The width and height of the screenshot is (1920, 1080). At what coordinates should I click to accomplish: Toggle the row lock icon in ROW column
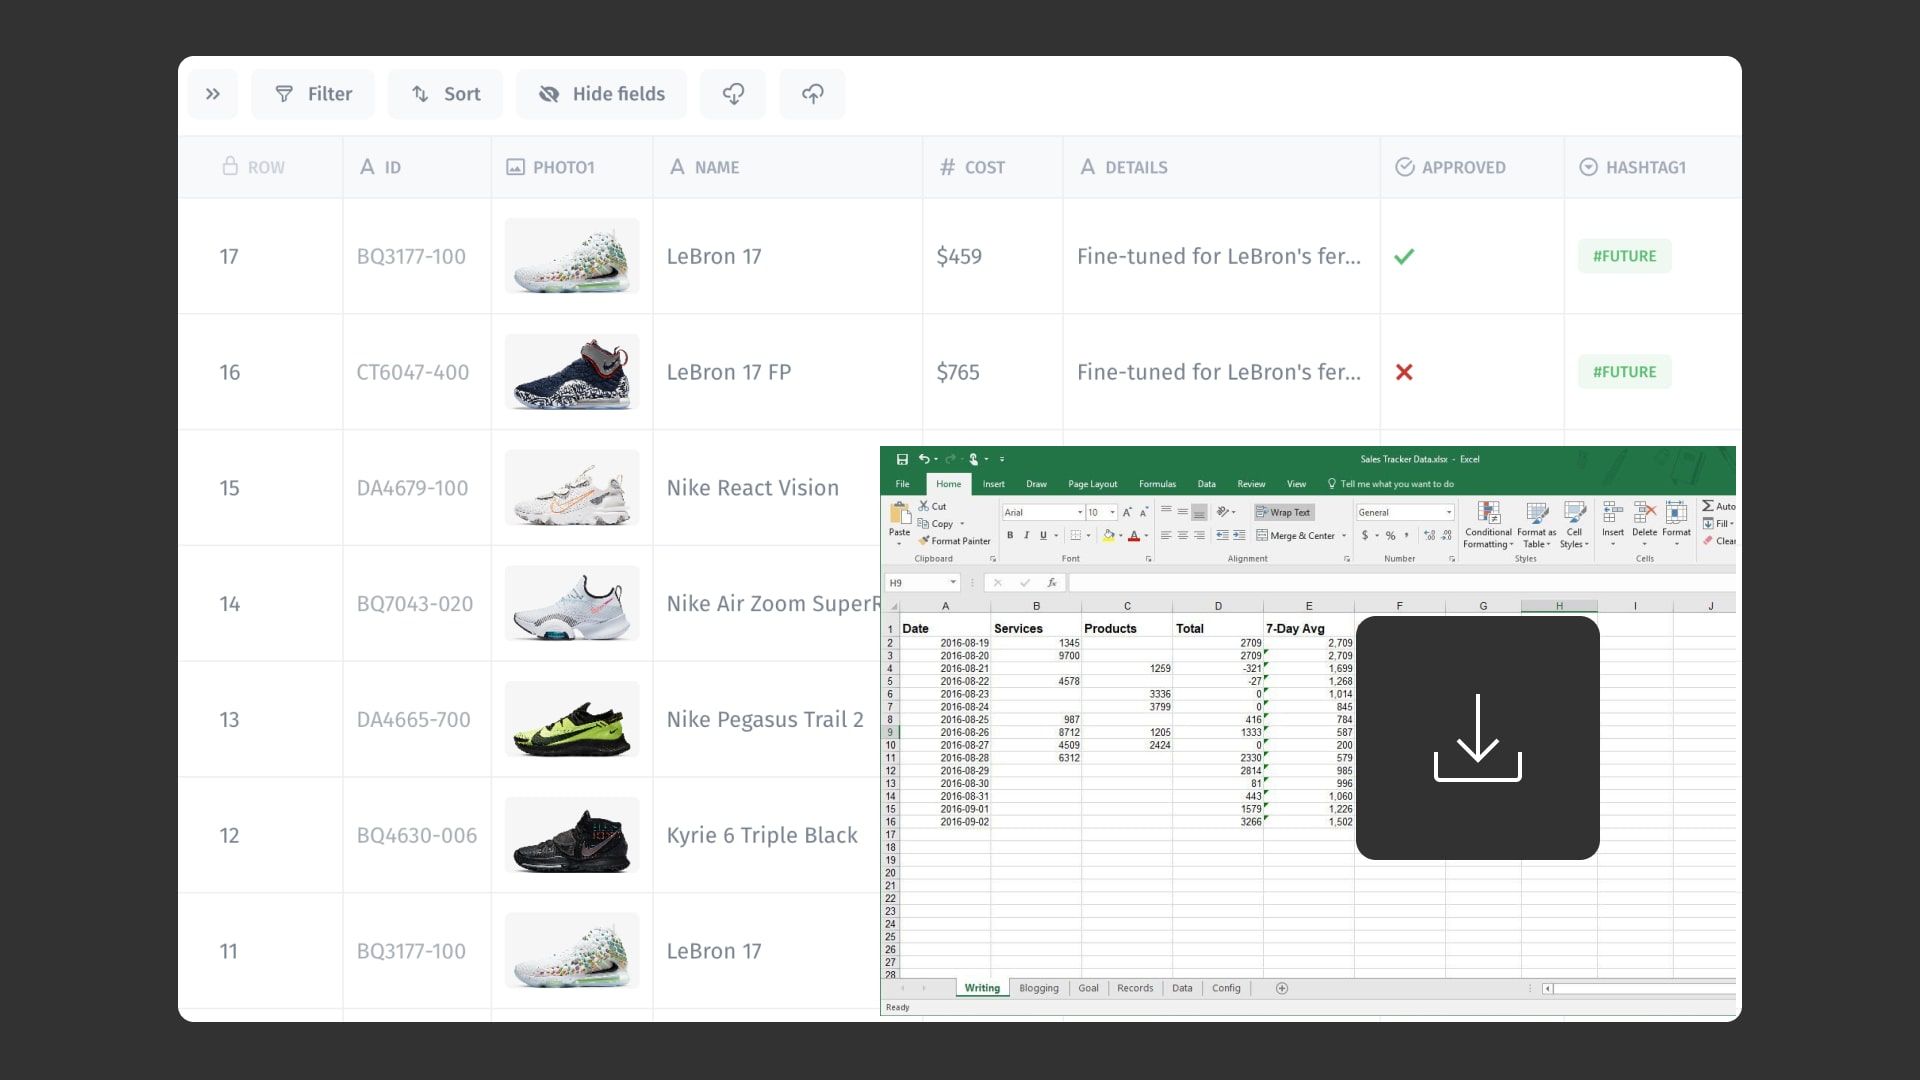pos(231,166)
